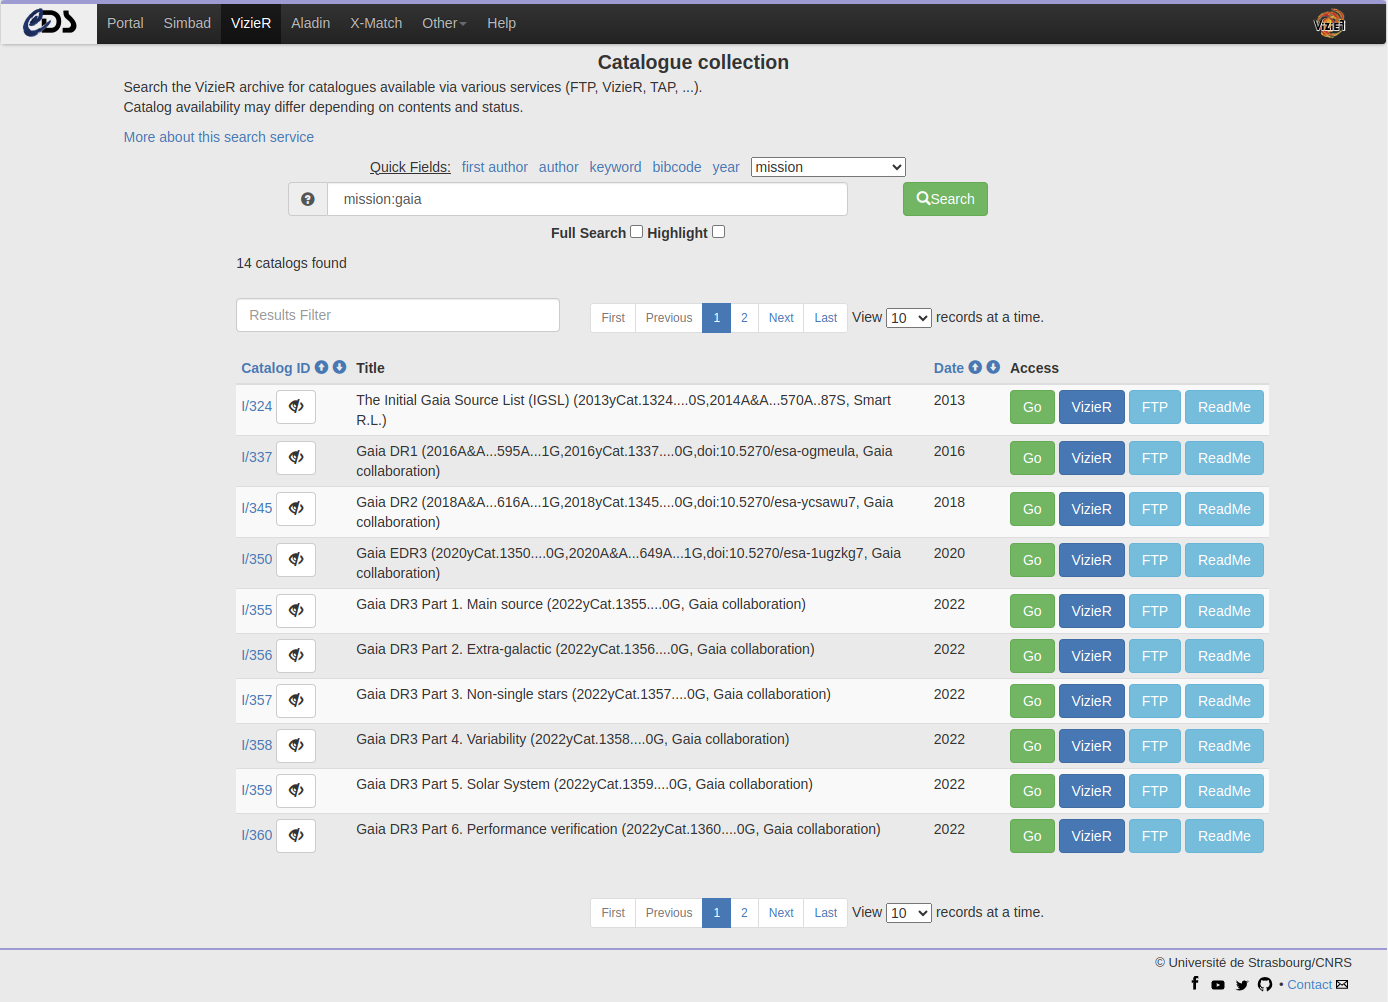
Task: Open VizieR button for Gaia DR2 row
Action: click(1092, 509)
